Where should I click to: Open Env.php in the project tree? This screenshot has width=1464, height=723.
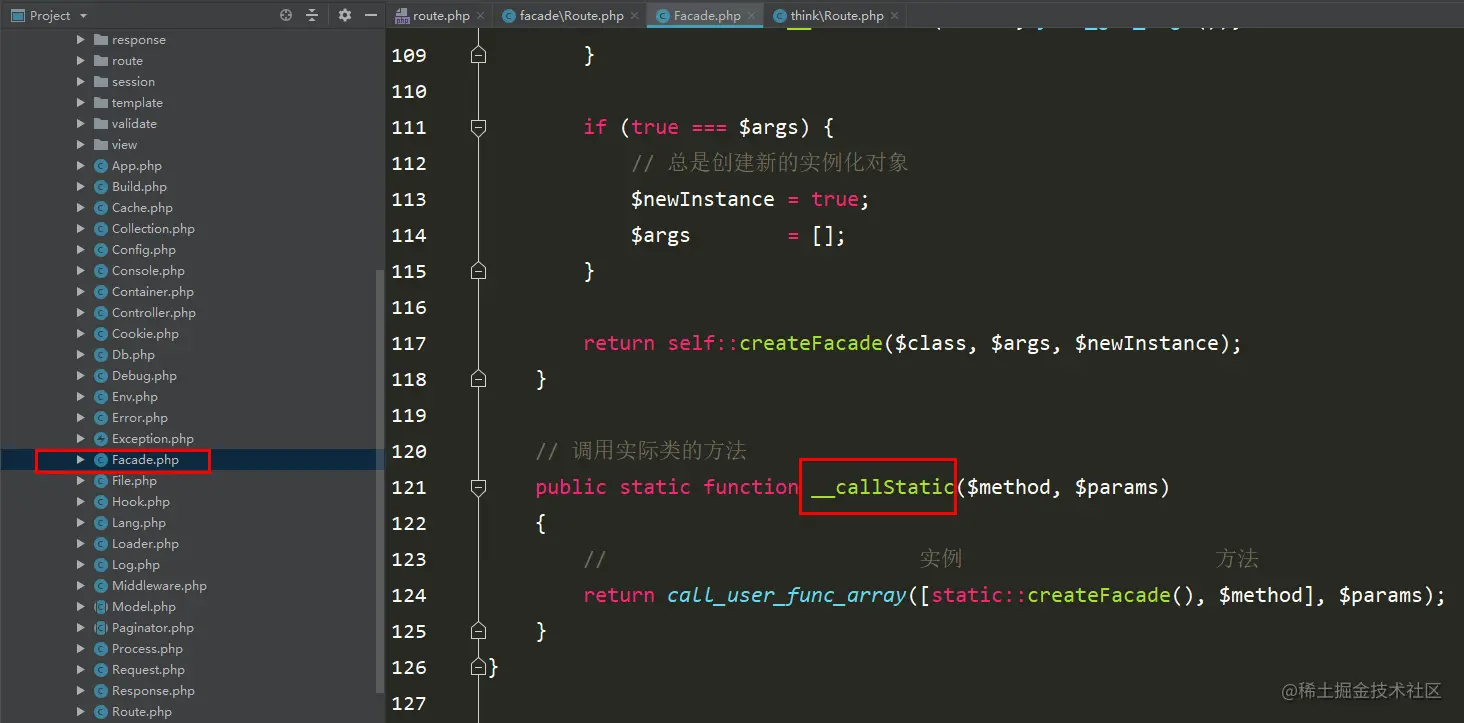[x=135, y=397]
